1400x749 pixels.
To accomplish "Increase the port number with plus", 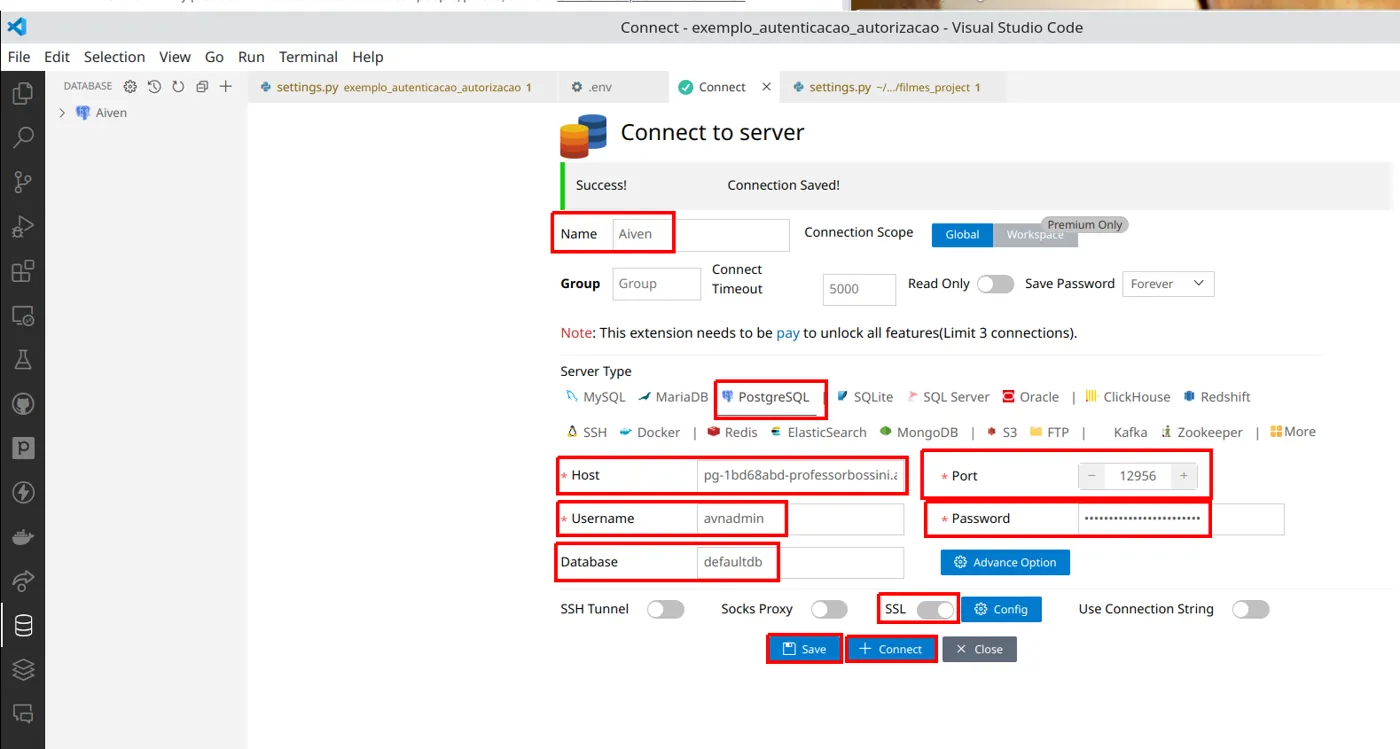I will click(1184, 476).
